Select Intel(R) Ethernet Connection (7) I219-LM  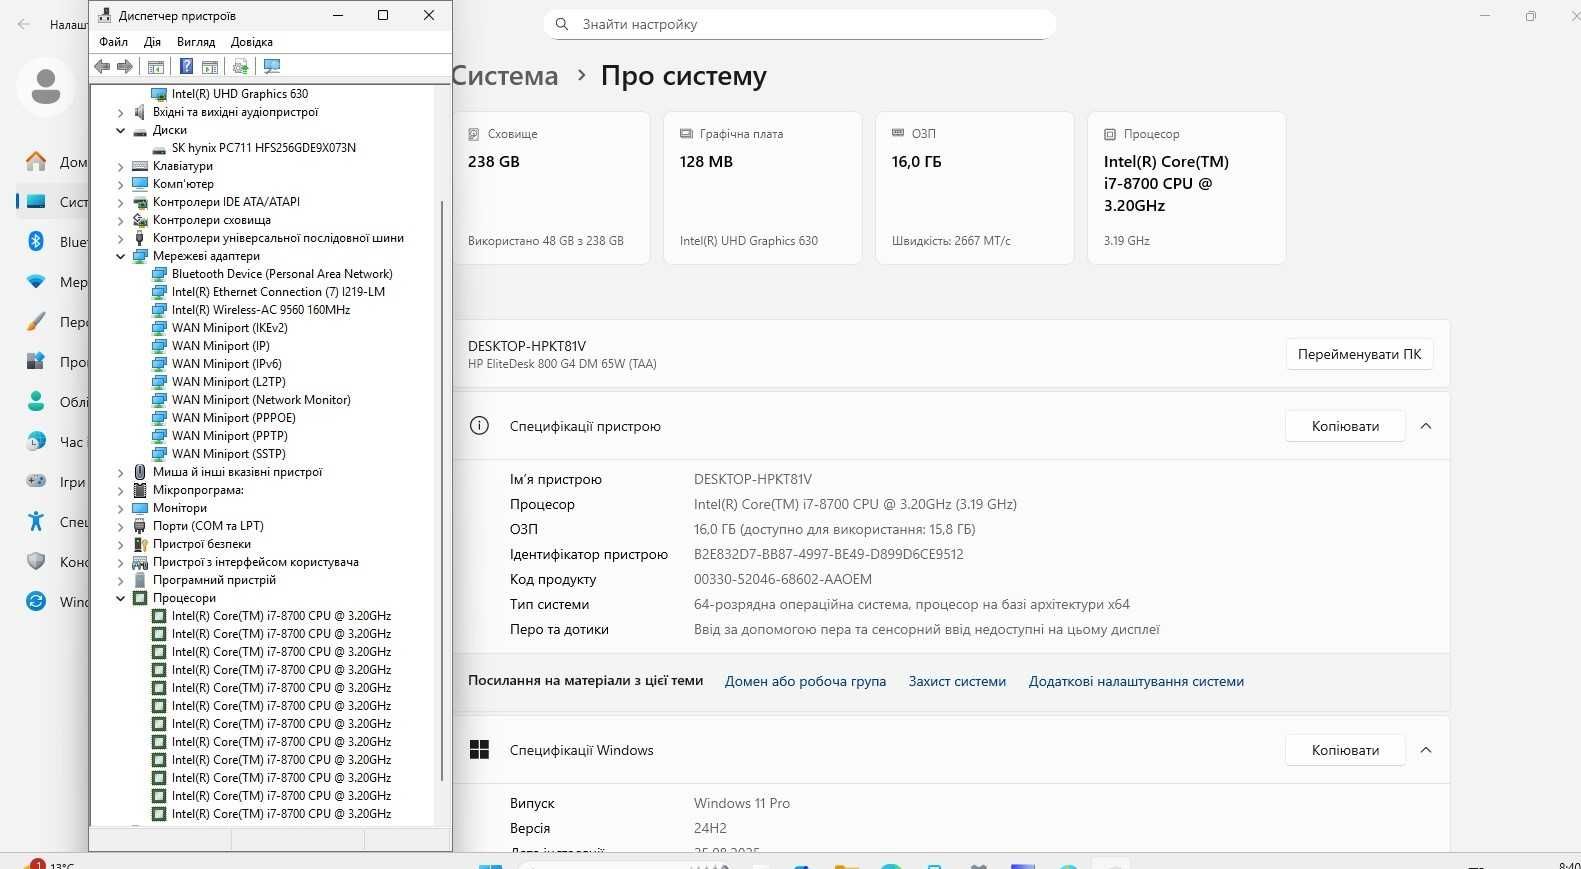tap(278, 292)
